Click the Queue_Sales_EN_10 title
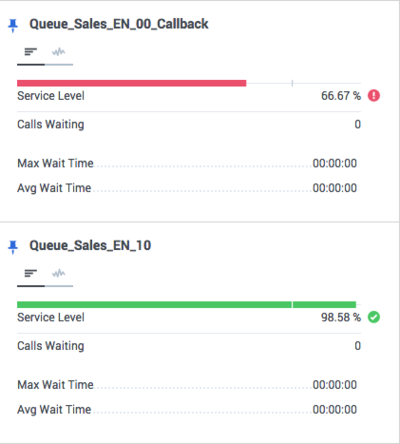This screenshot has height=444, width=400. pos(90,246)
